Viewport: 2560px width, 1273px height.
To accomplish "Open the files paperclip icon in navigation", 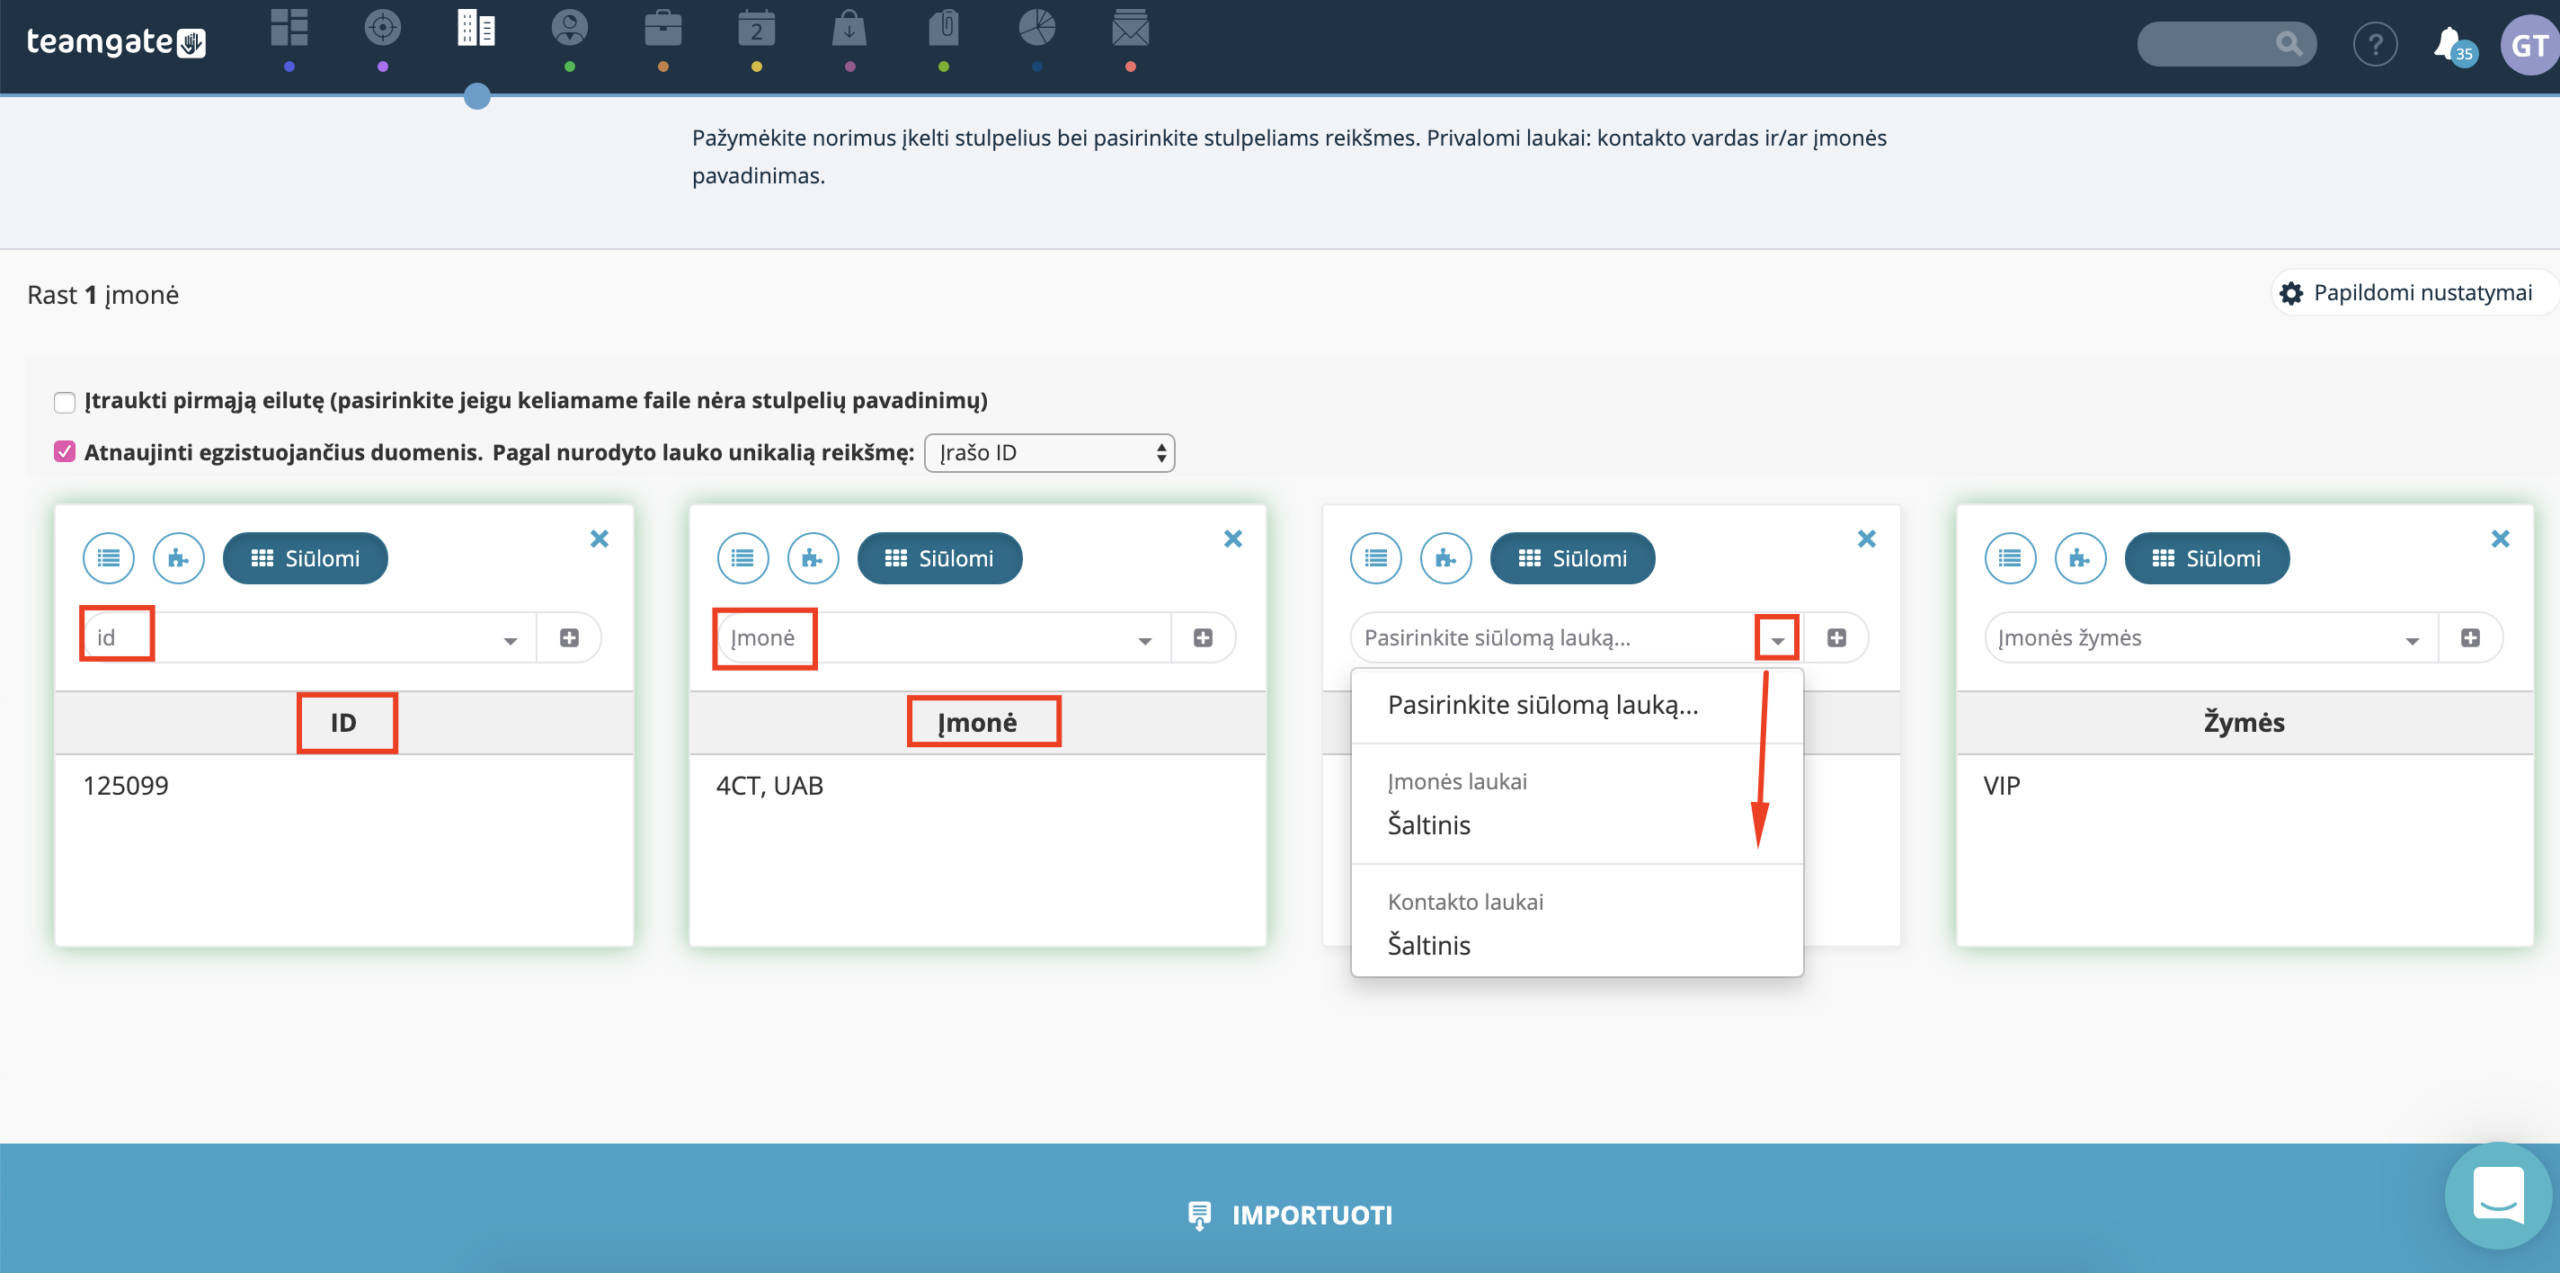I will (944, 28).
